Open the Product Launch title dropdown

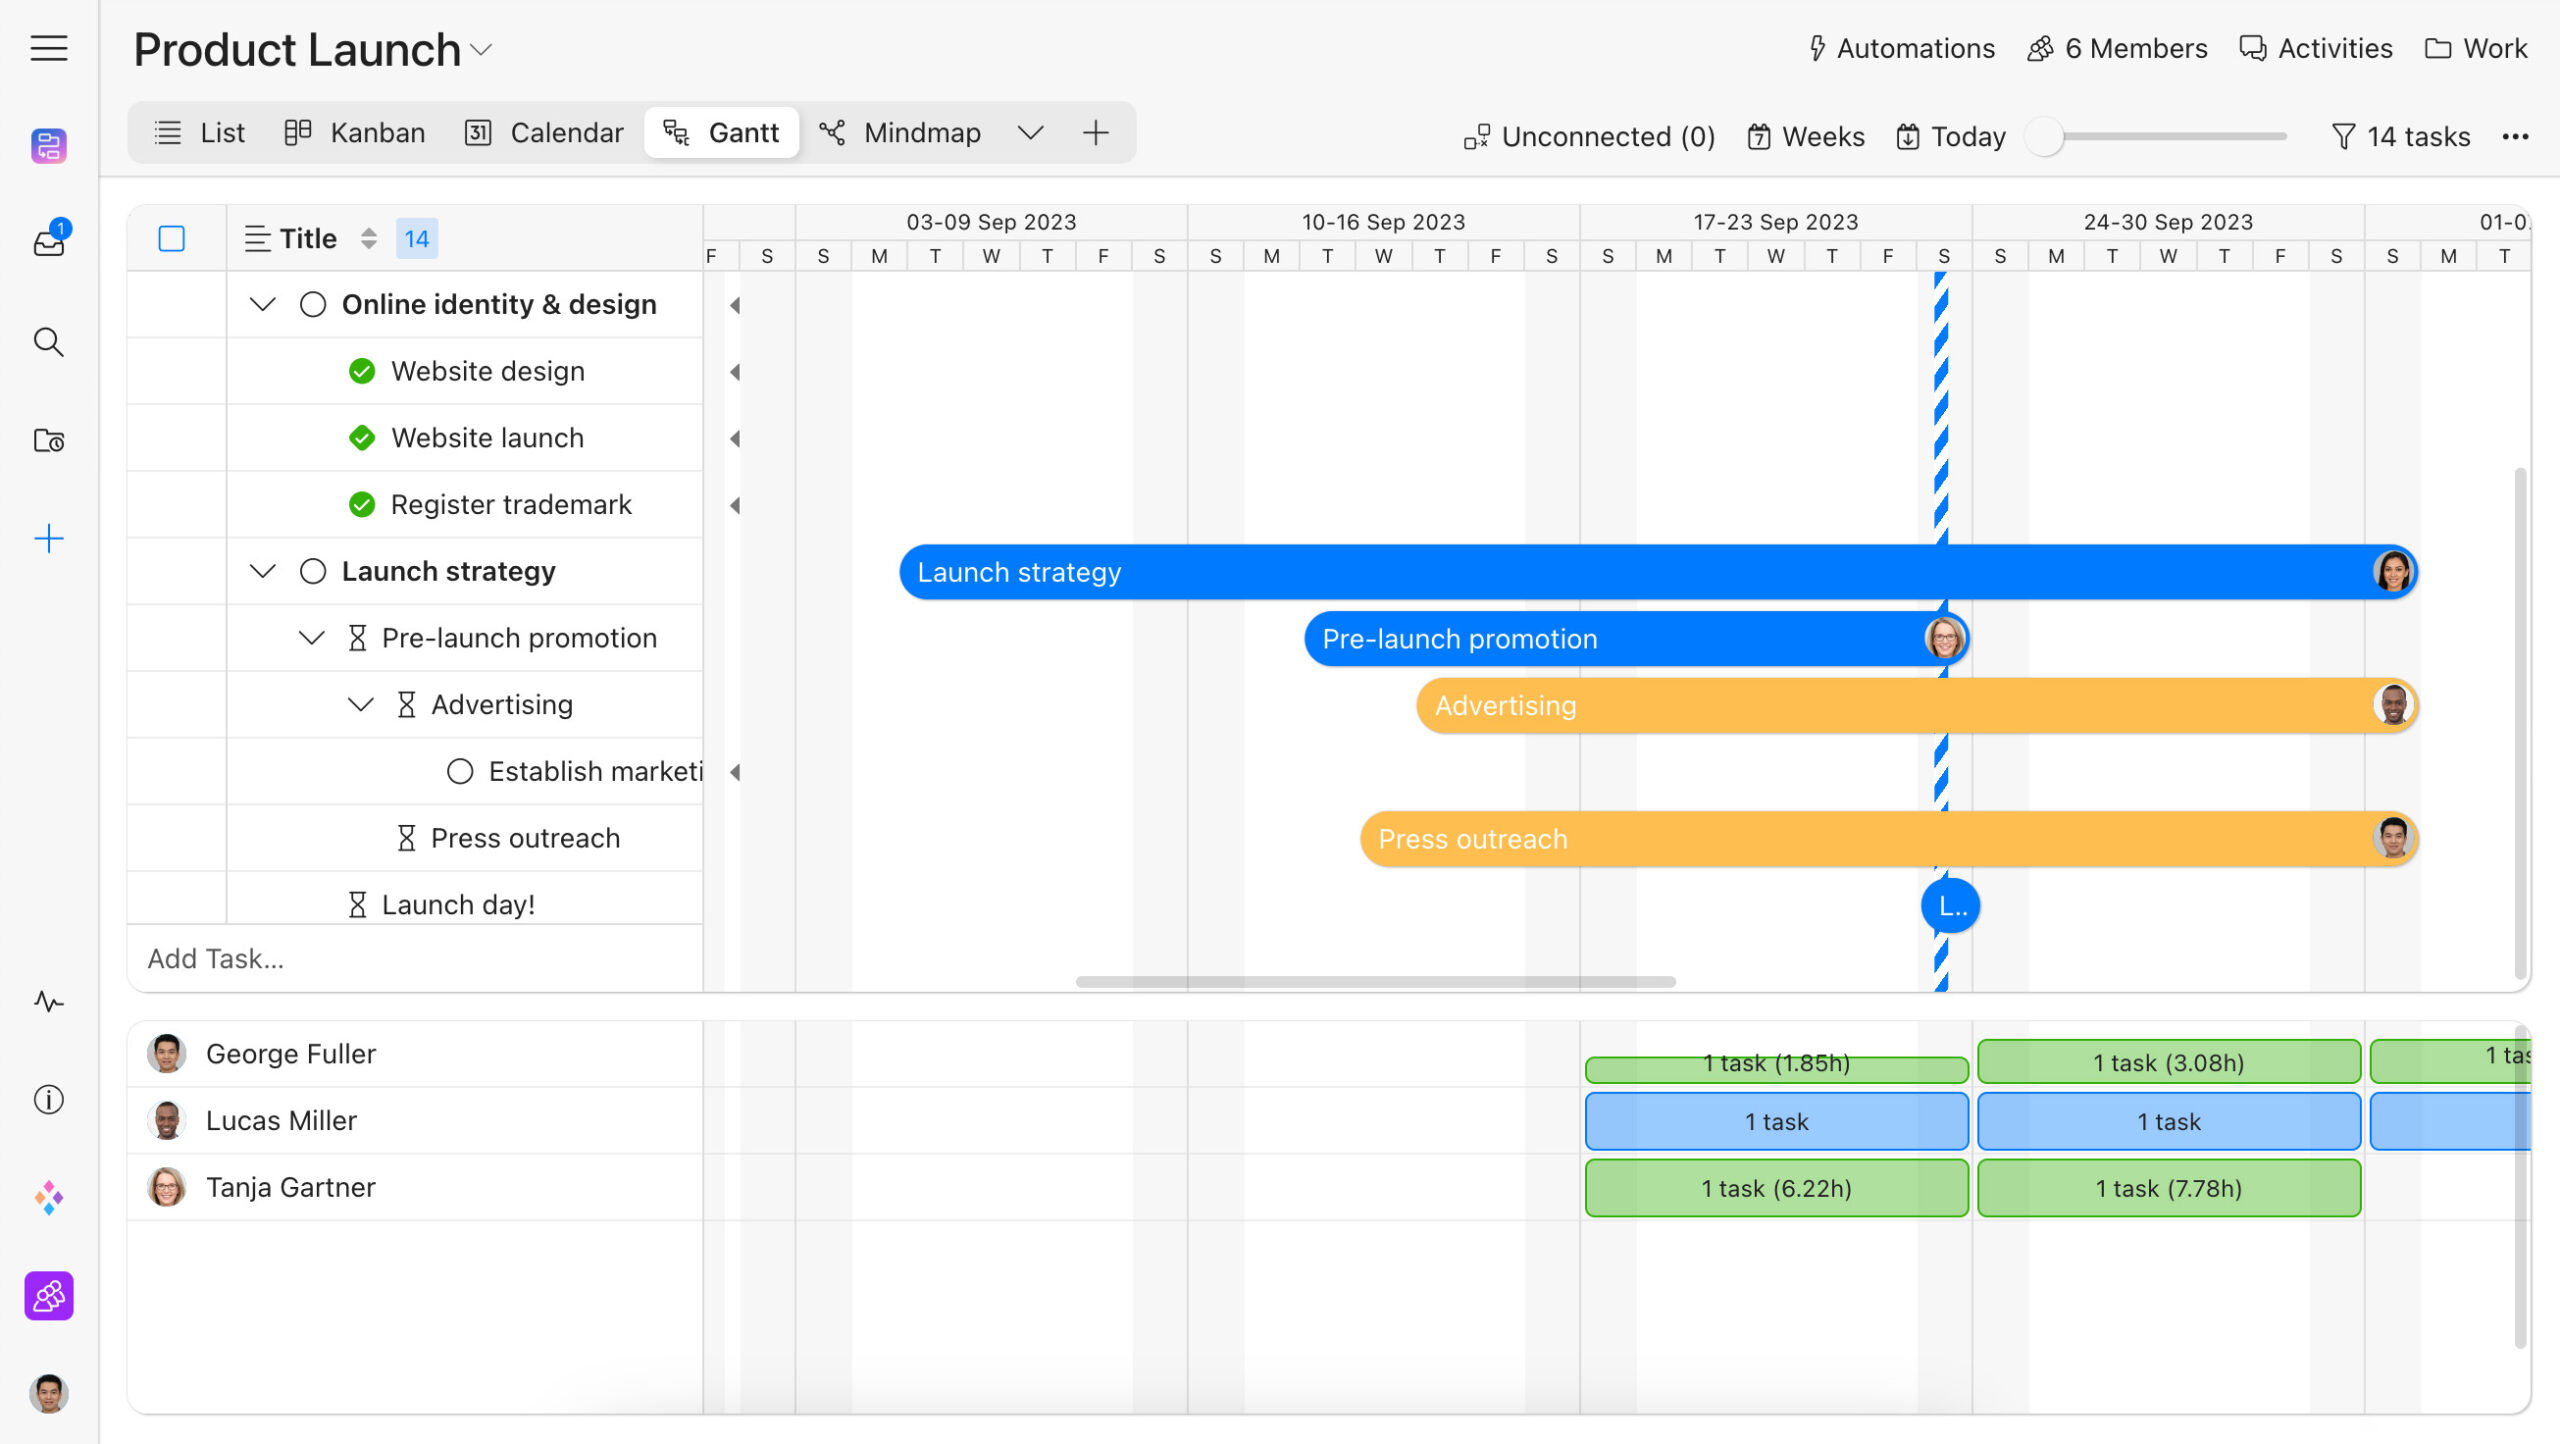(x=482, y=50)
